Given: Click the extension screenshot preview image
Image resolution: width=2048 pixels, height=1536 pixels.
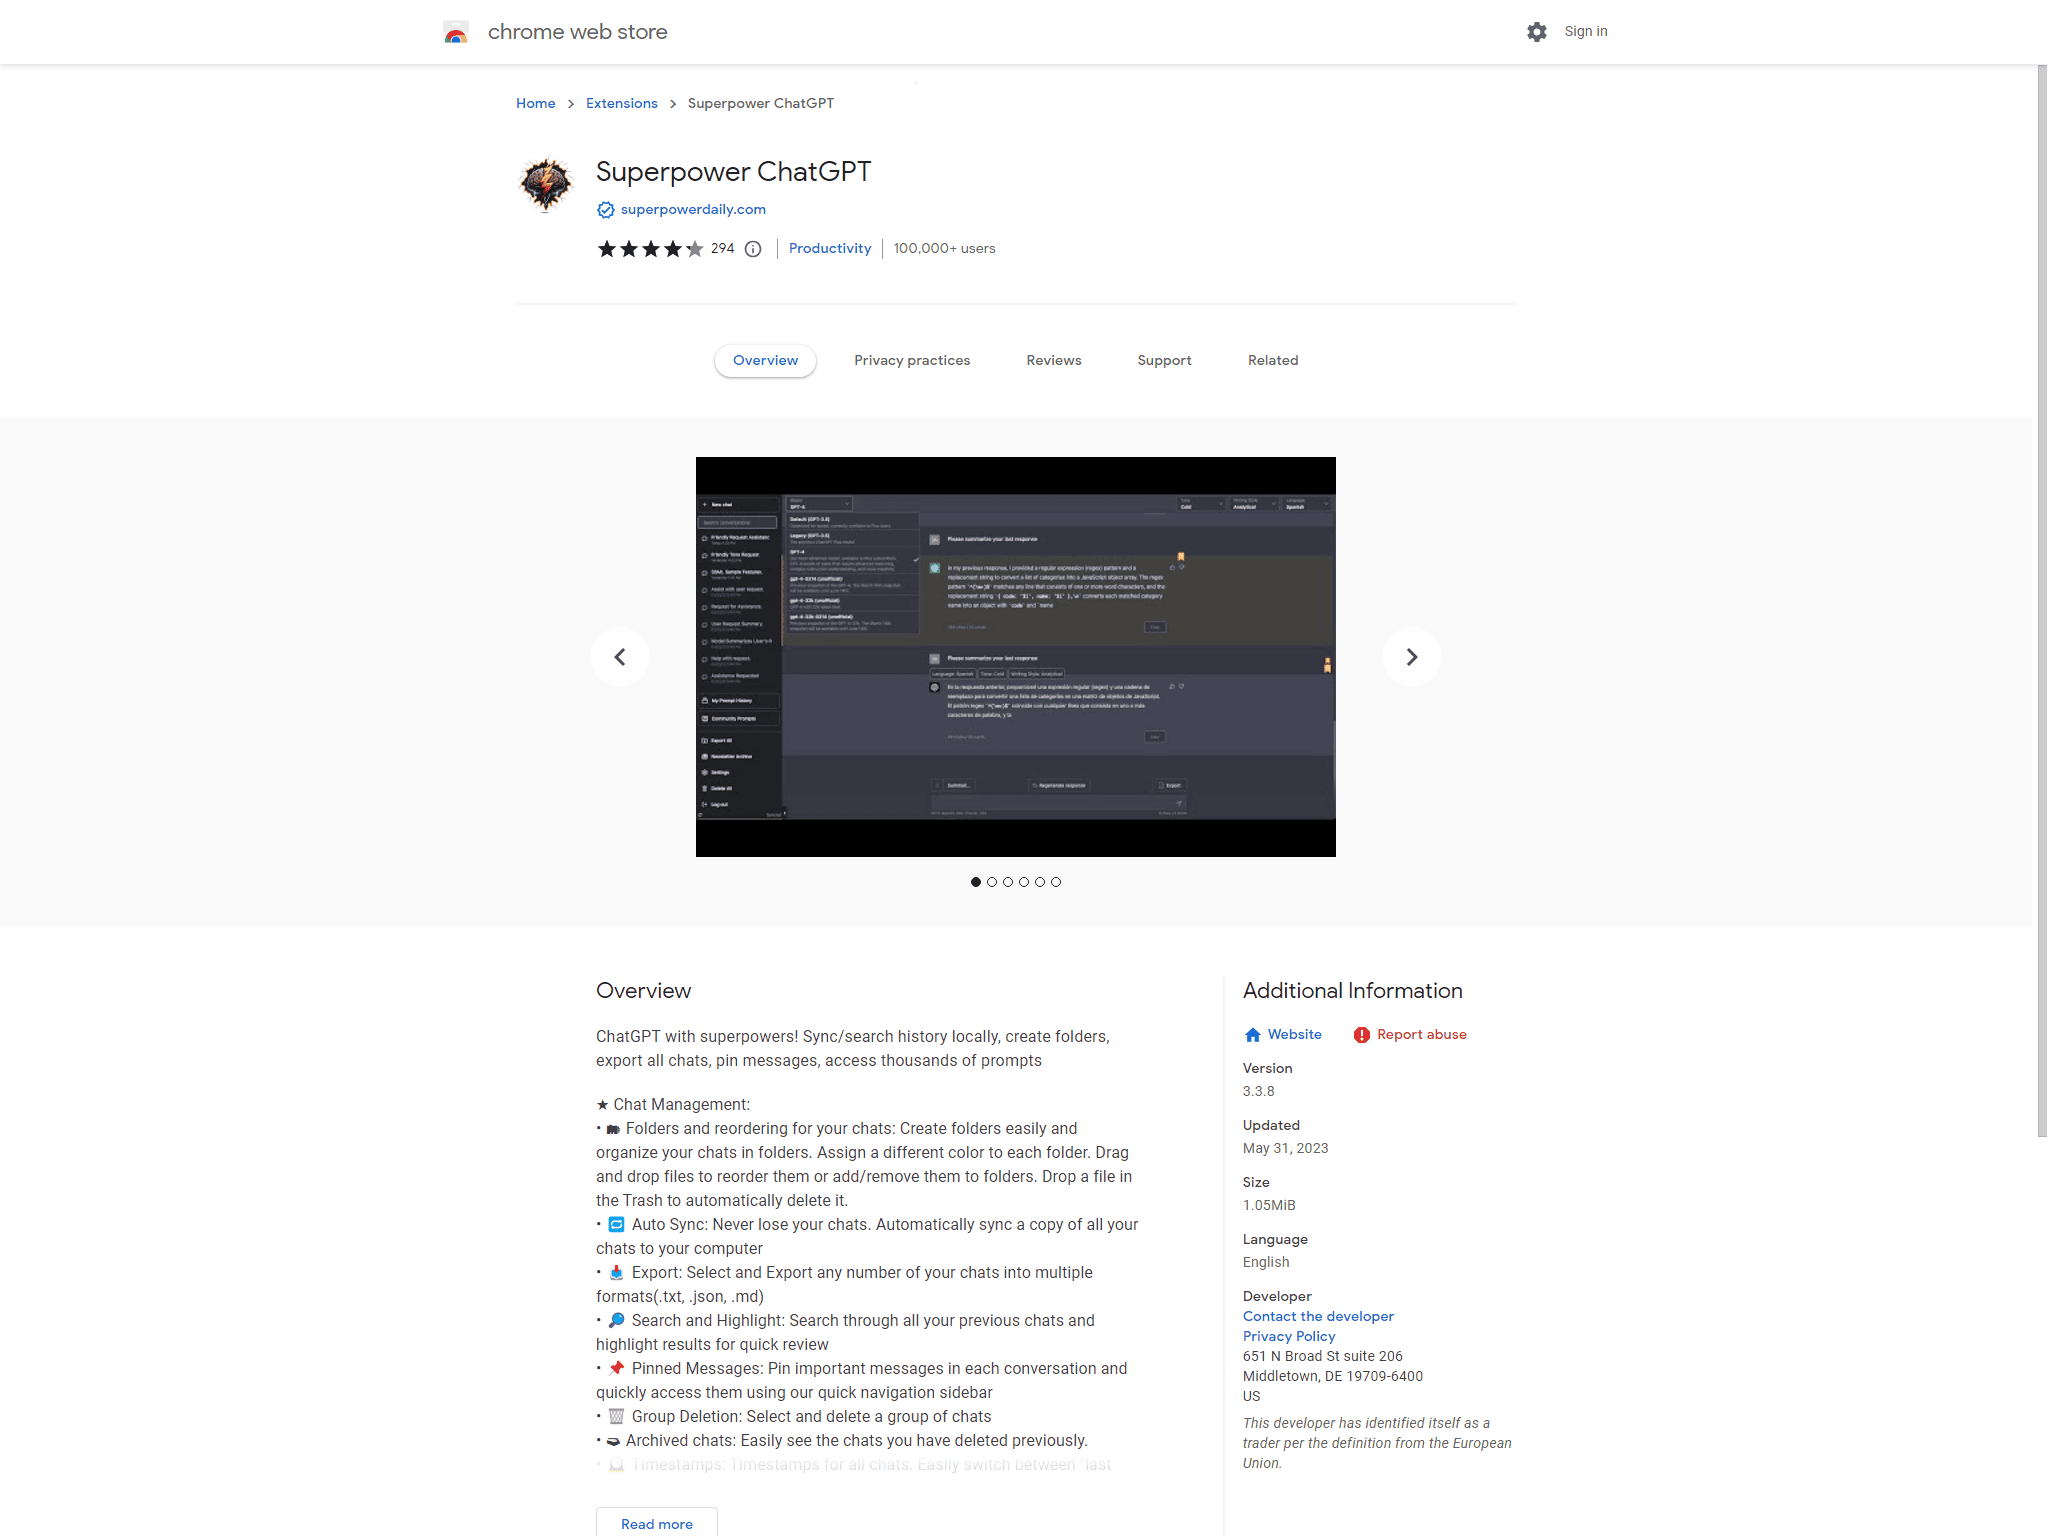Looking at the screenshot, I should point(1016,657).
